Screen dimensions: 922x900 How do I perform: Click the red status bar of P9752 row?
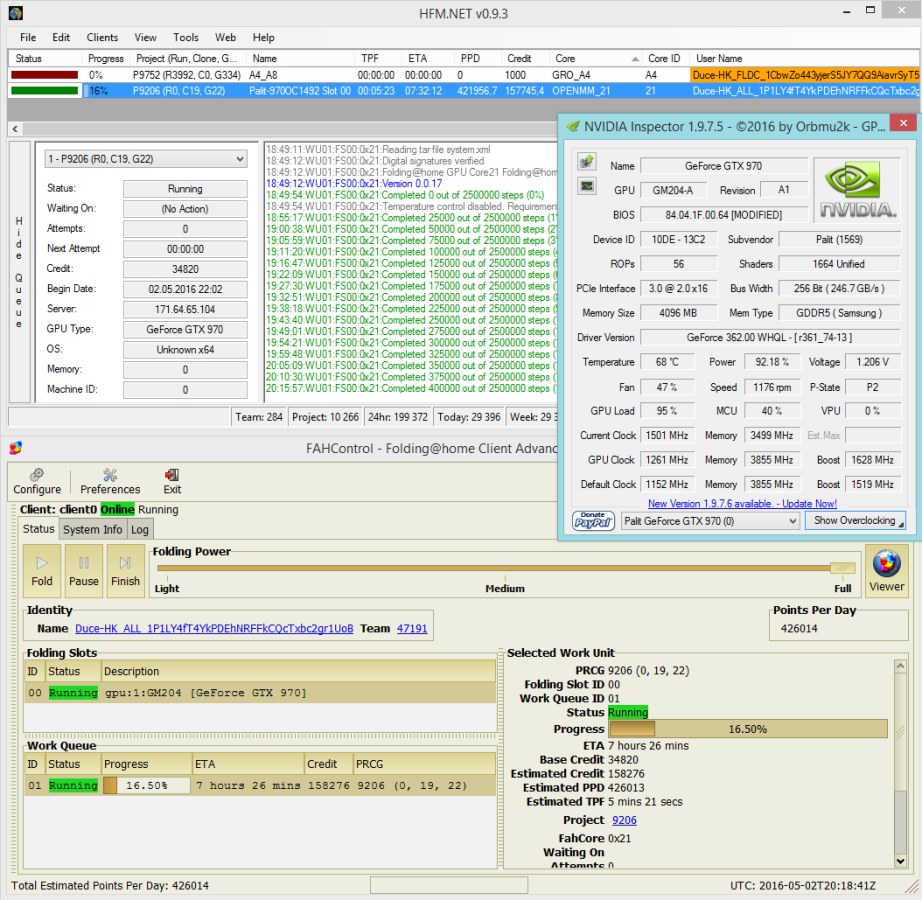pyautogui.click(x=45, y=75)
